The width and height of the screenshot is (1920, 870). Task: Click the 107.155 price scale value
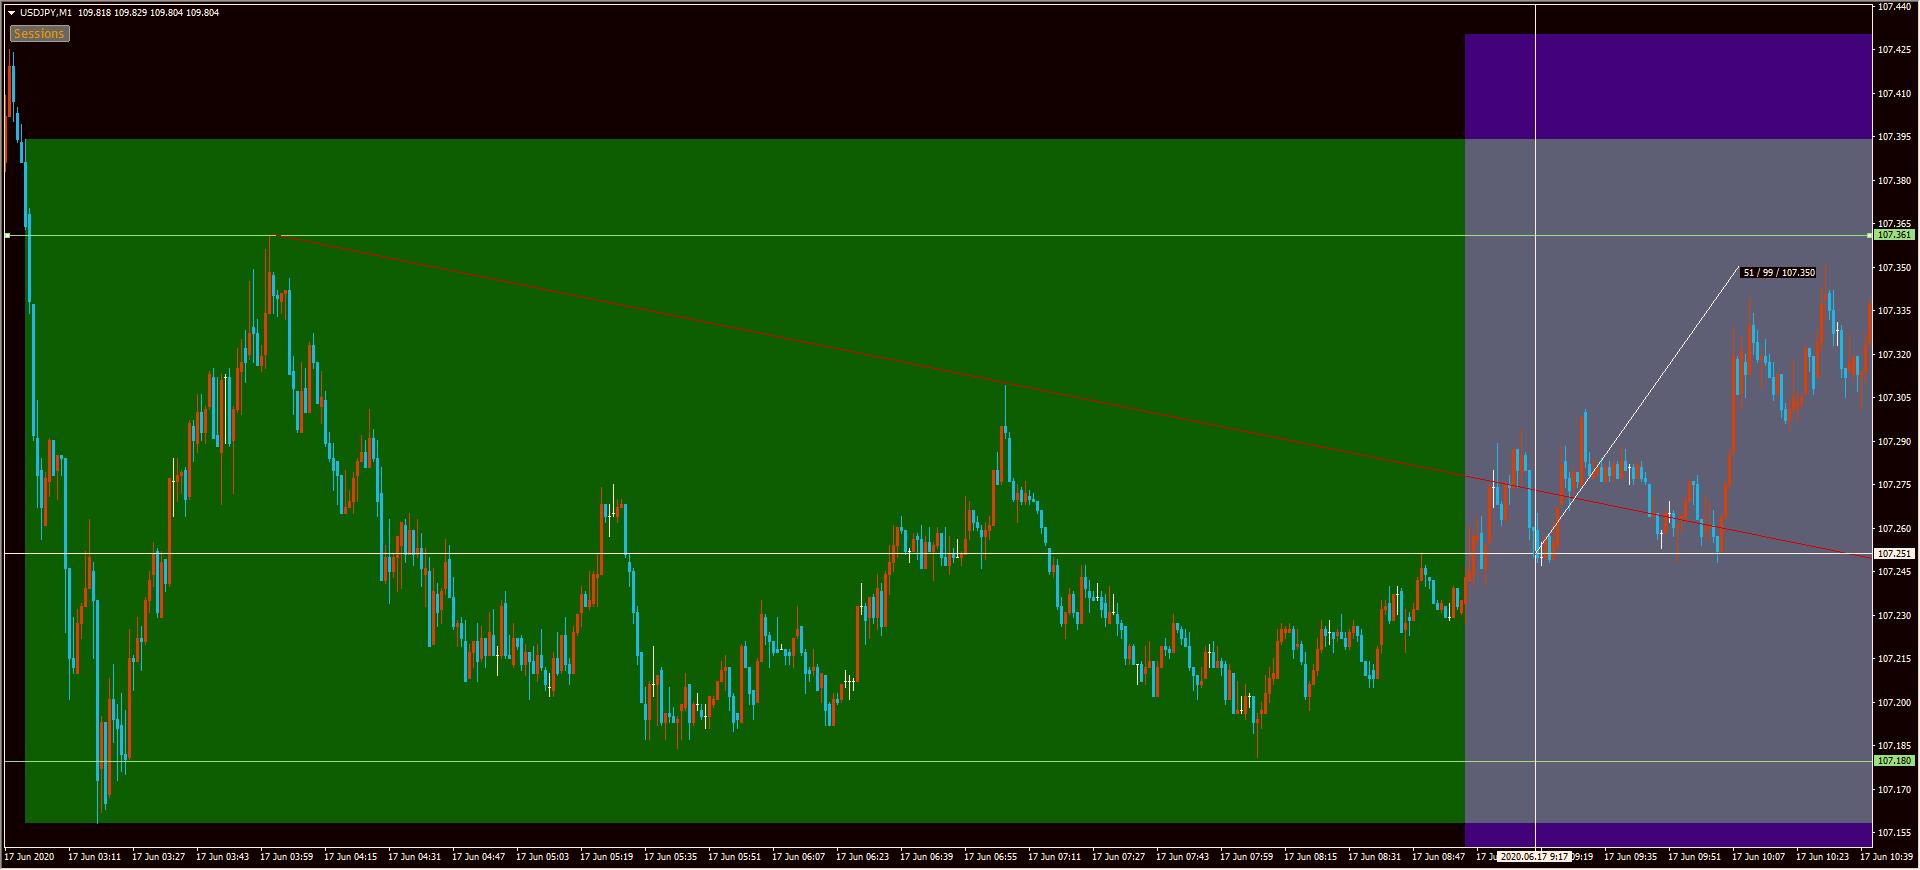pos(1894,833)
